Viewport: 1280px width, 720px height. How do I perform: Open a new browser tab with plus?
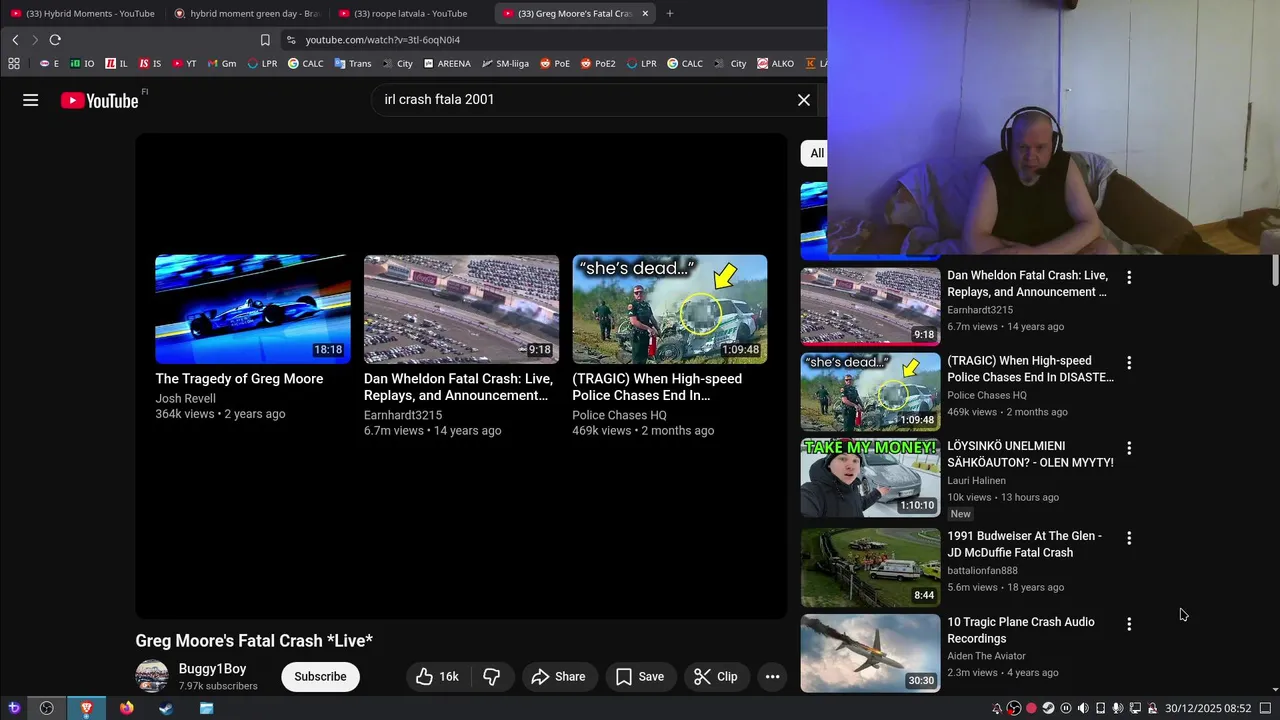tap(670, 13)
